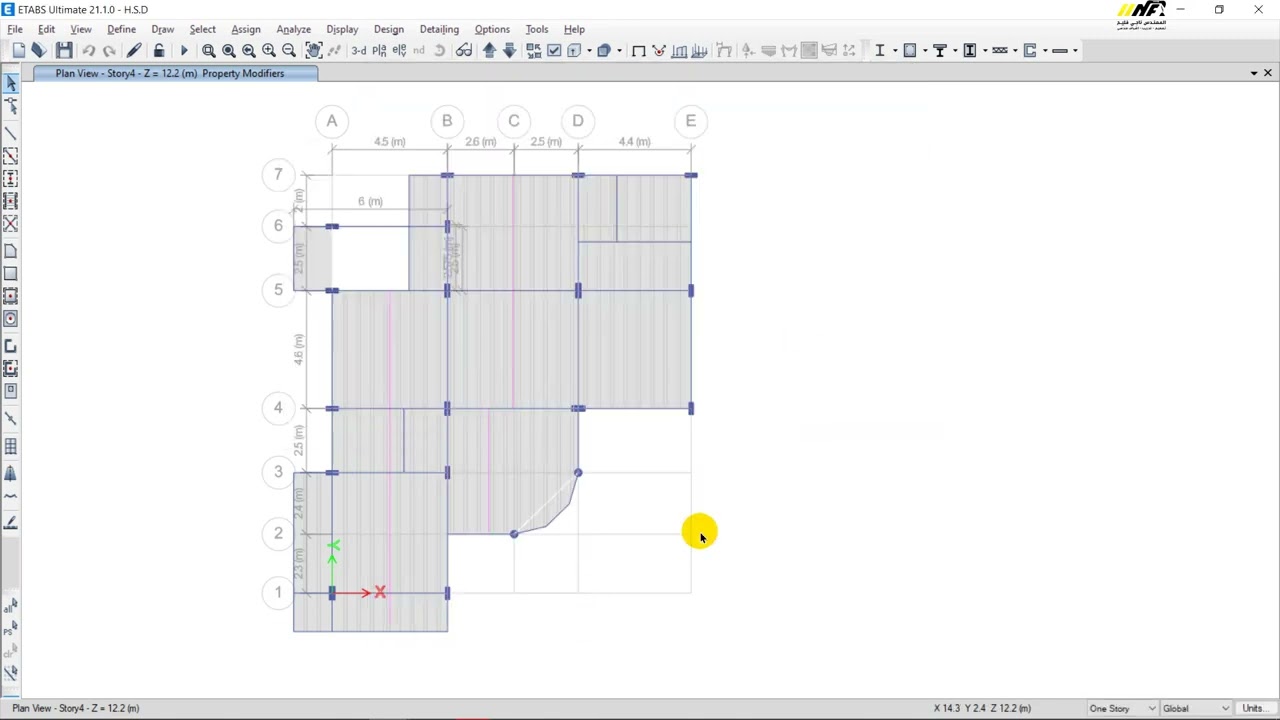Click the pencil Refresh/Edit icon
Viewport: 1280px width, 720px height.
coord(134,50)
